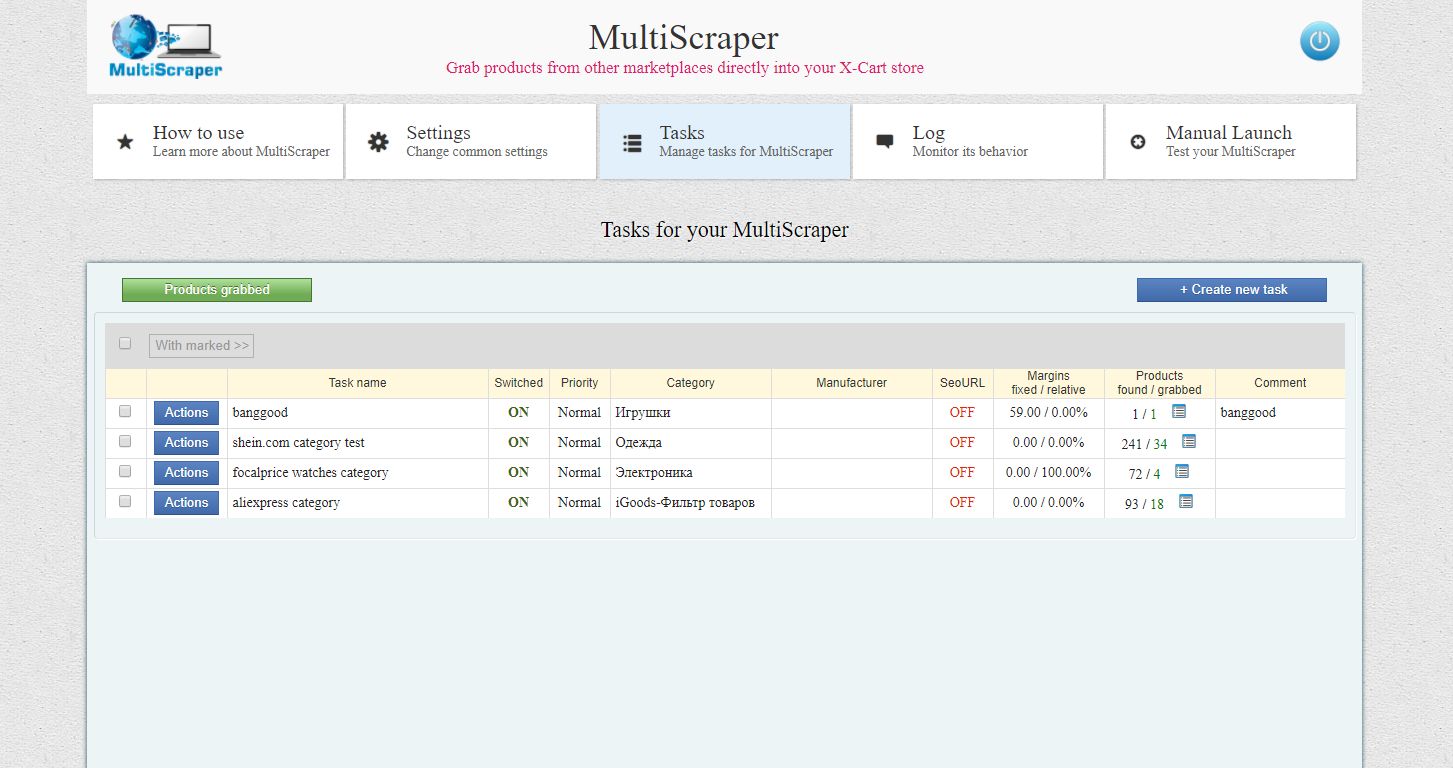Click the speech bubble icon for Log
This screenshot has width=1453, height=768.
(885, 142)
